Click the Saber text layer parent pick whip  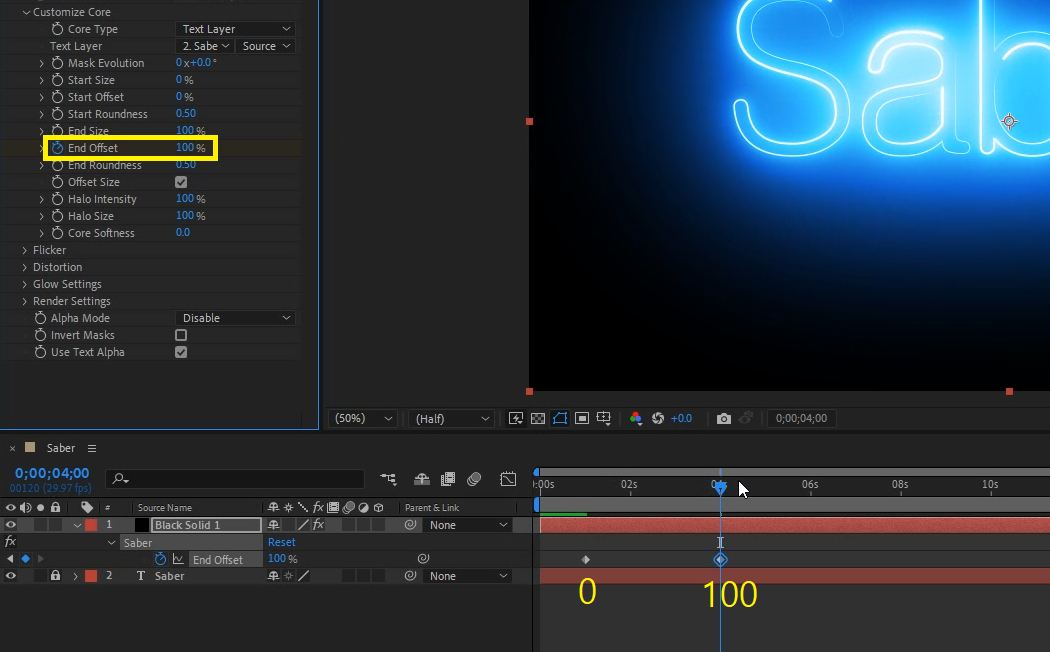pyautogui.click(x=410, y=576)
